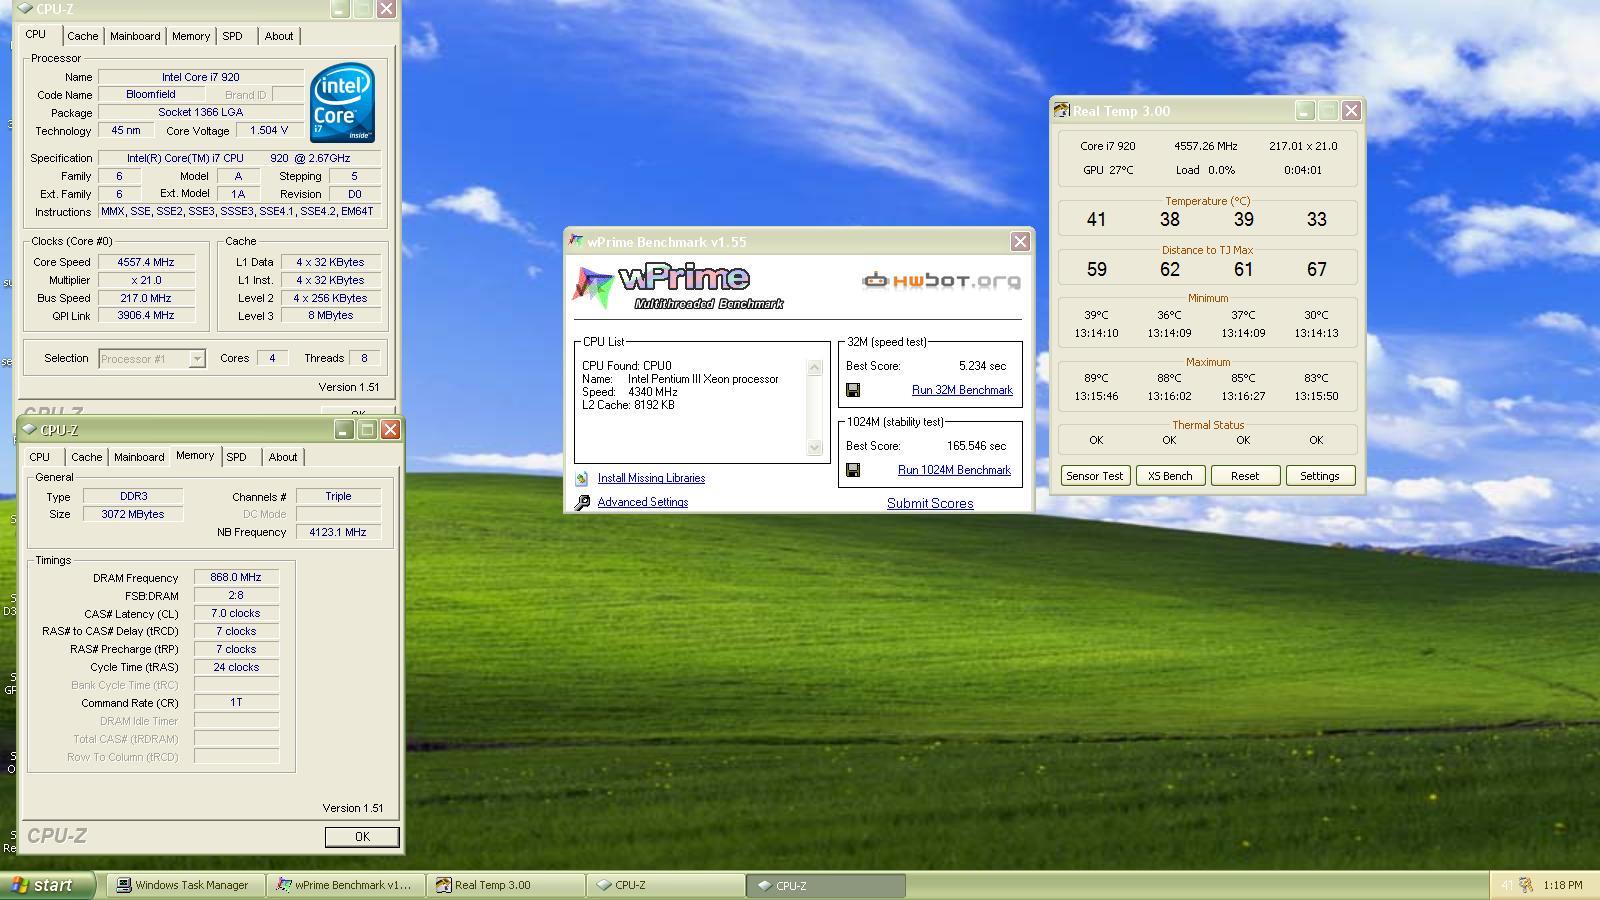Click the hwbot.org logo
This screenshot has width=1600, height=900.
click(x=941, y=281)
